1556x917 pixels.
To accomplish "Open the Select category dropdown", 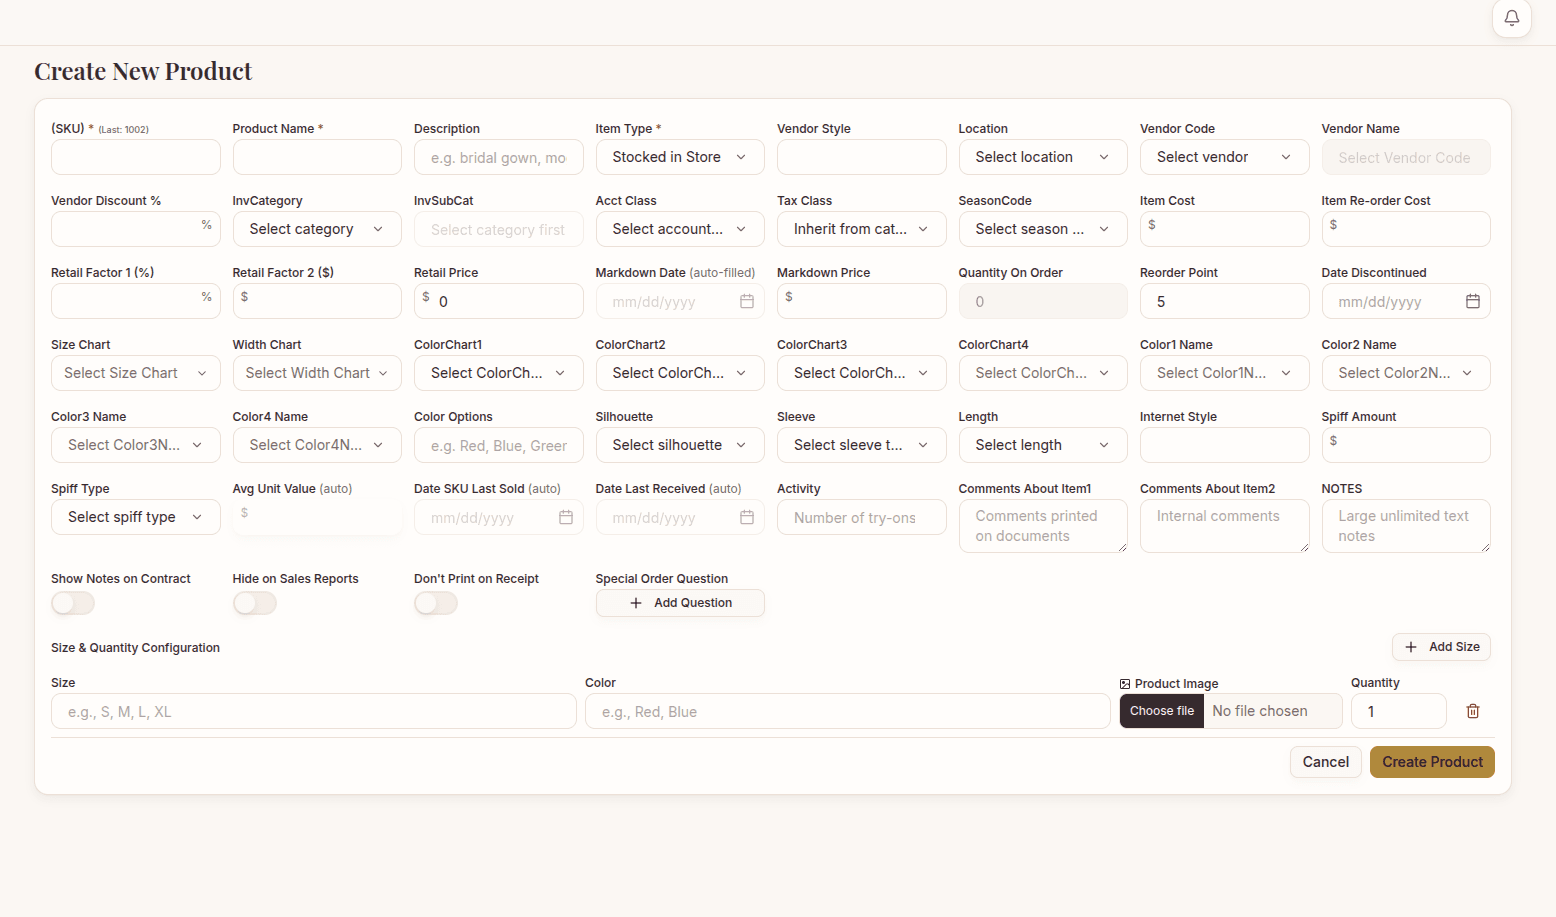I will (x=317, y=229).
